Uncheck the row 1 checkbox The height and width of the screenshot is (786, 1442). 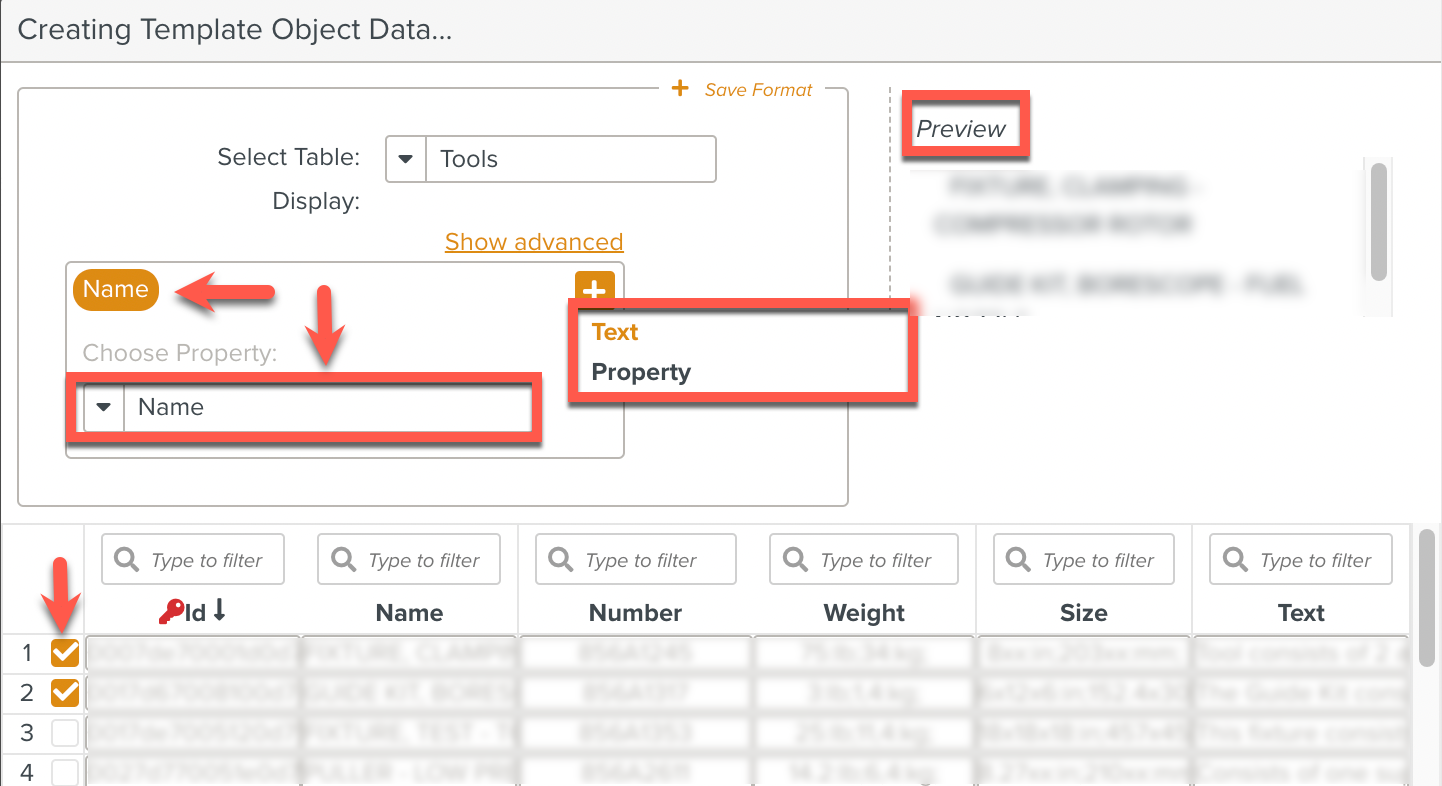(x=65, y=653)
